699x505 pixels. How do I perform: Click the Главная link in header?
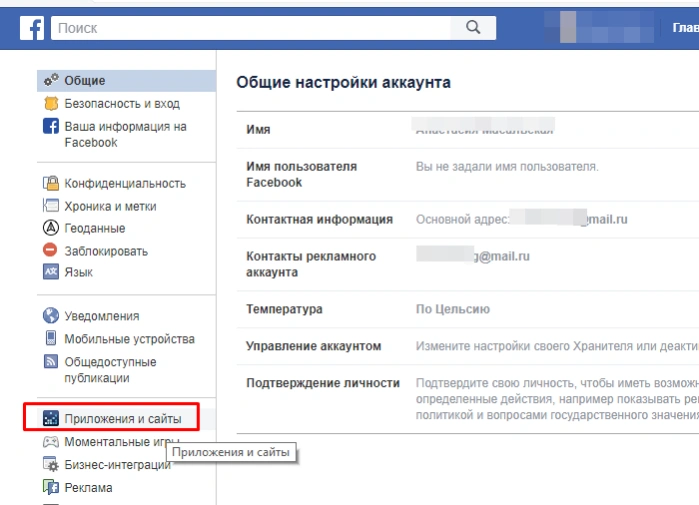(685, 28)
